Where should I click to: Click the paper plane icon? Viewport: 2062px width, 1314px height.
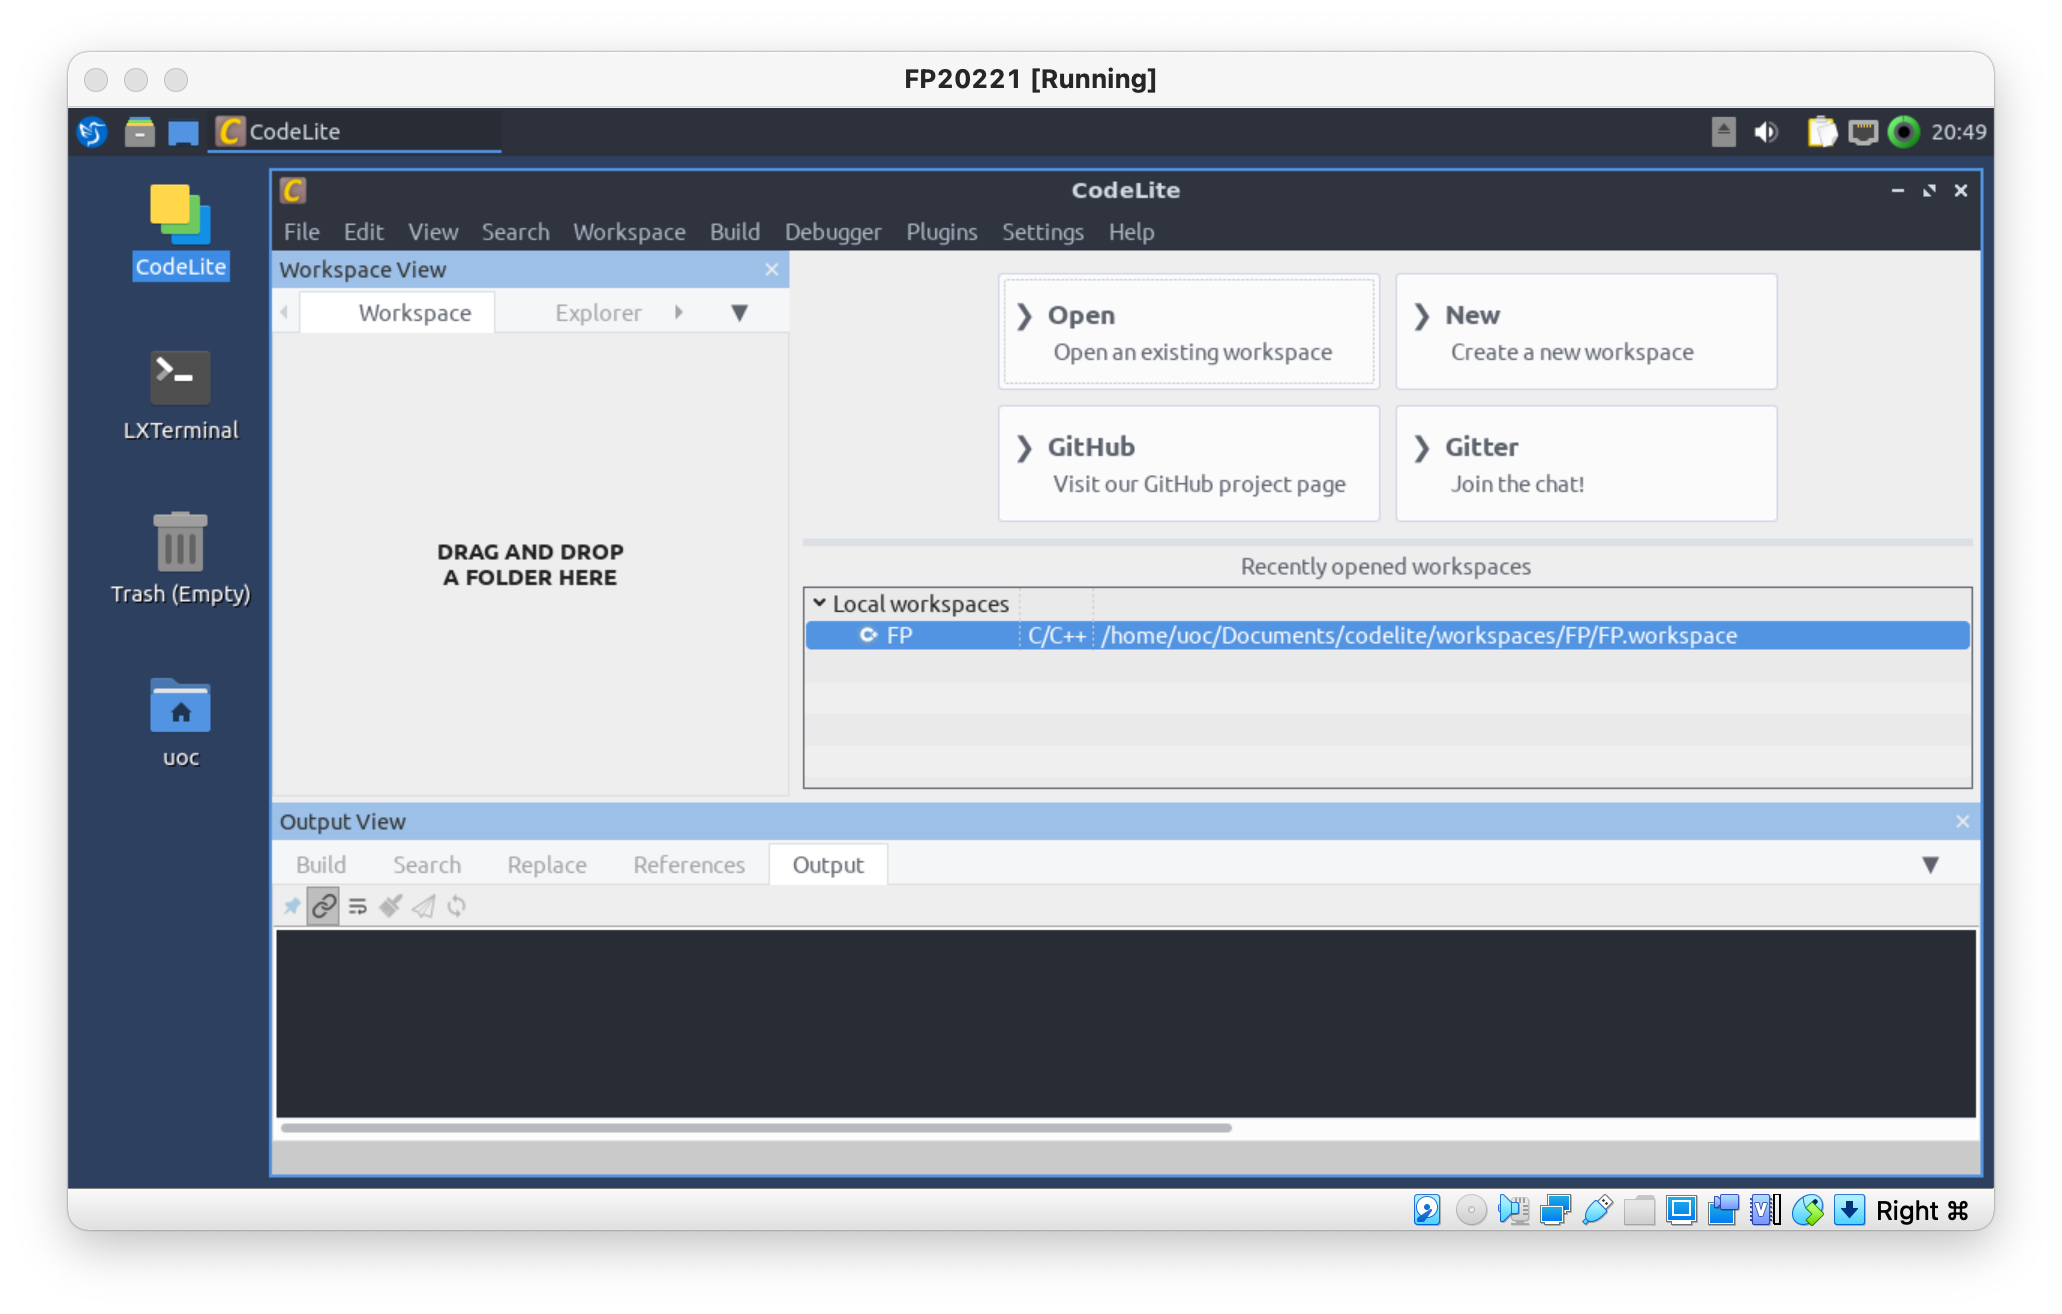tap(423, 906)
